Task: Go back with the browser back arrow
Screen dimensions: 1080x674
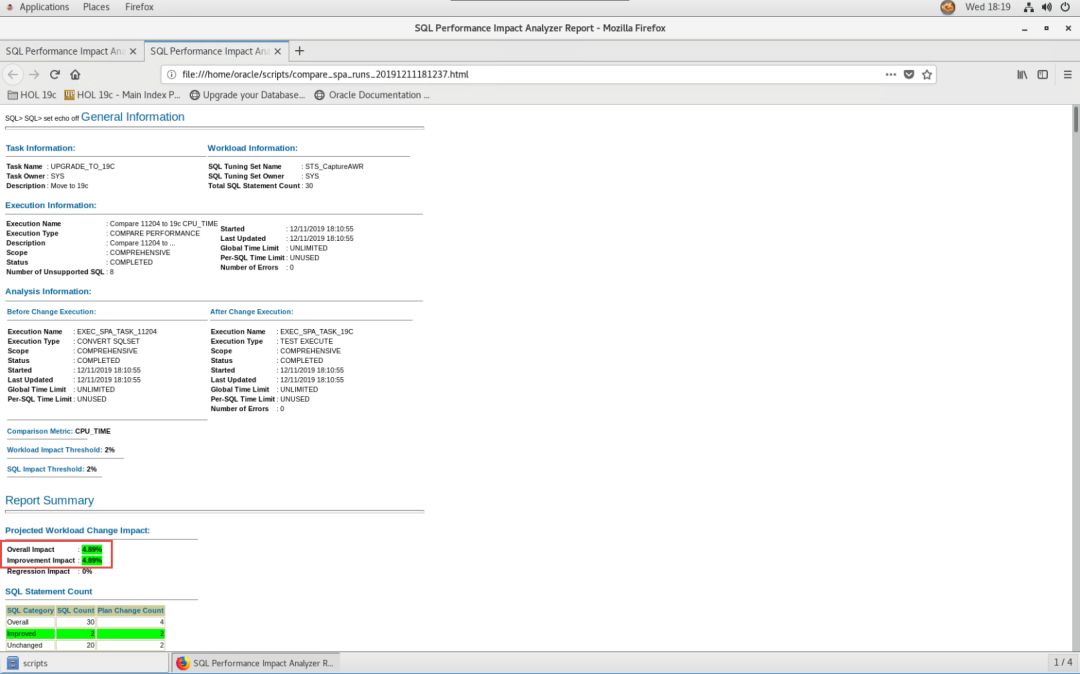Action: tap(12, 74)
